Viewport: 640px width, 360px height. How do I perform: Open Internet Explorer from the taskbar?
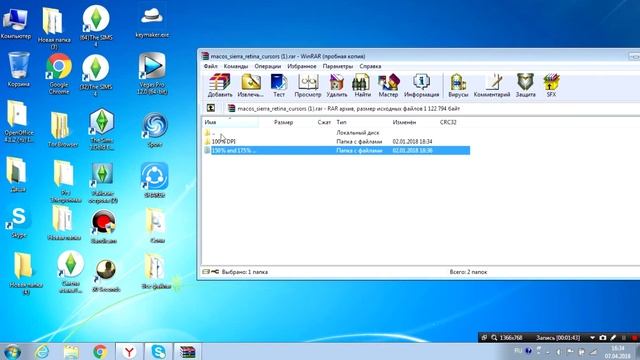[42, 351]
